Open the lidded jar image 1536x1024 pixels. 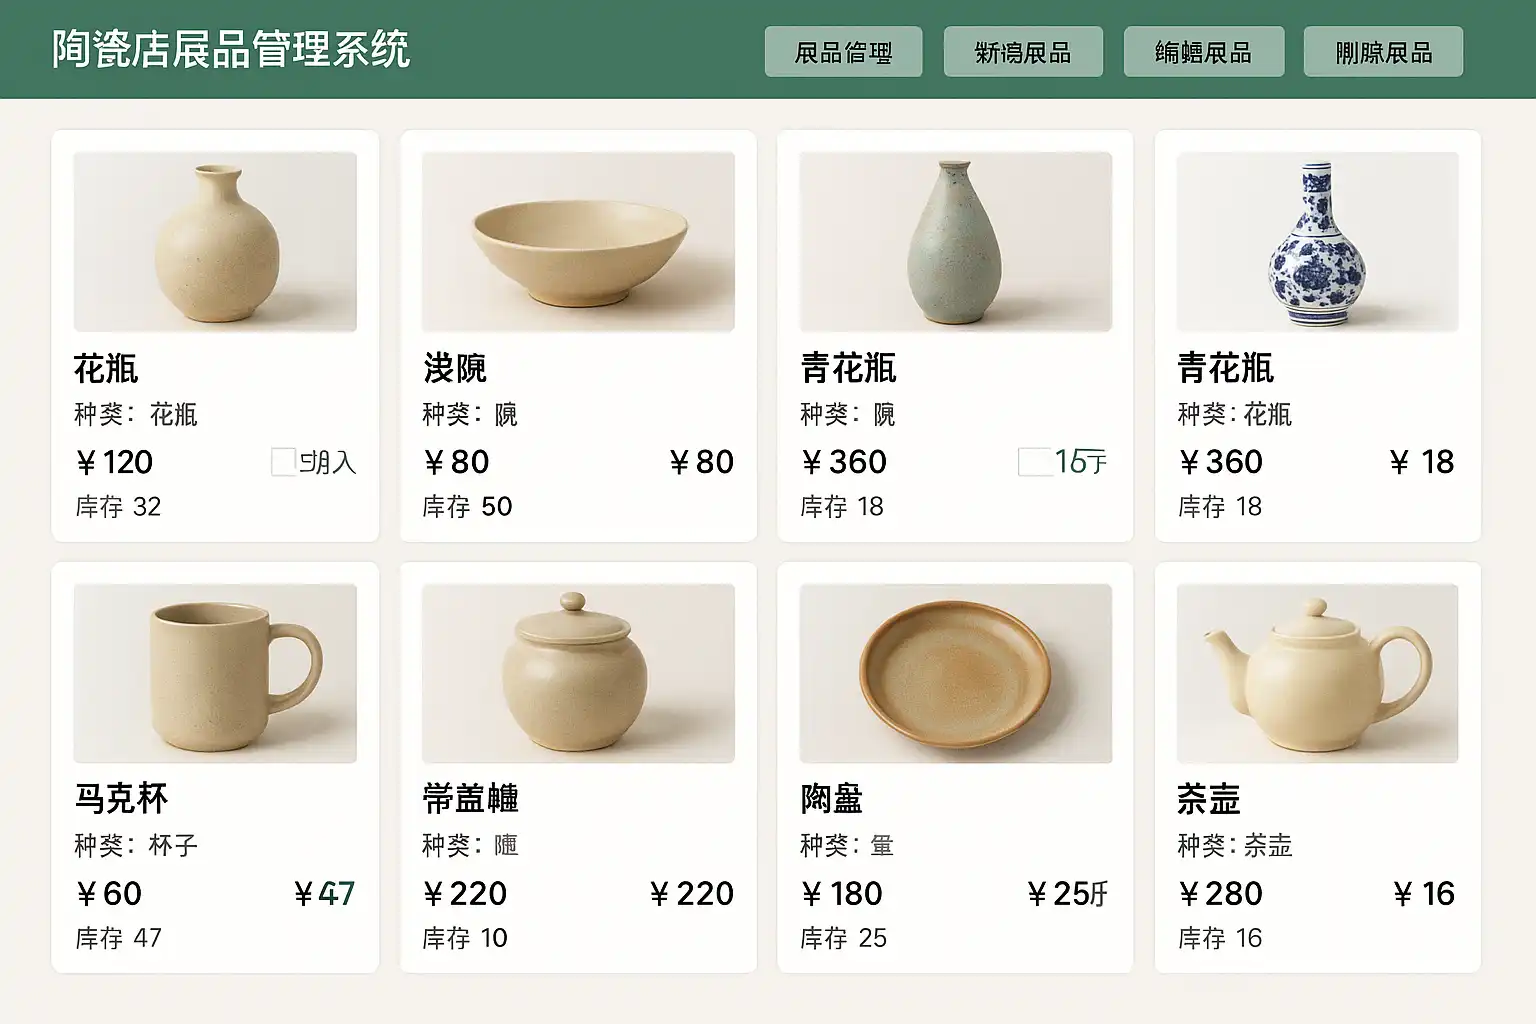tap(578, 673)
